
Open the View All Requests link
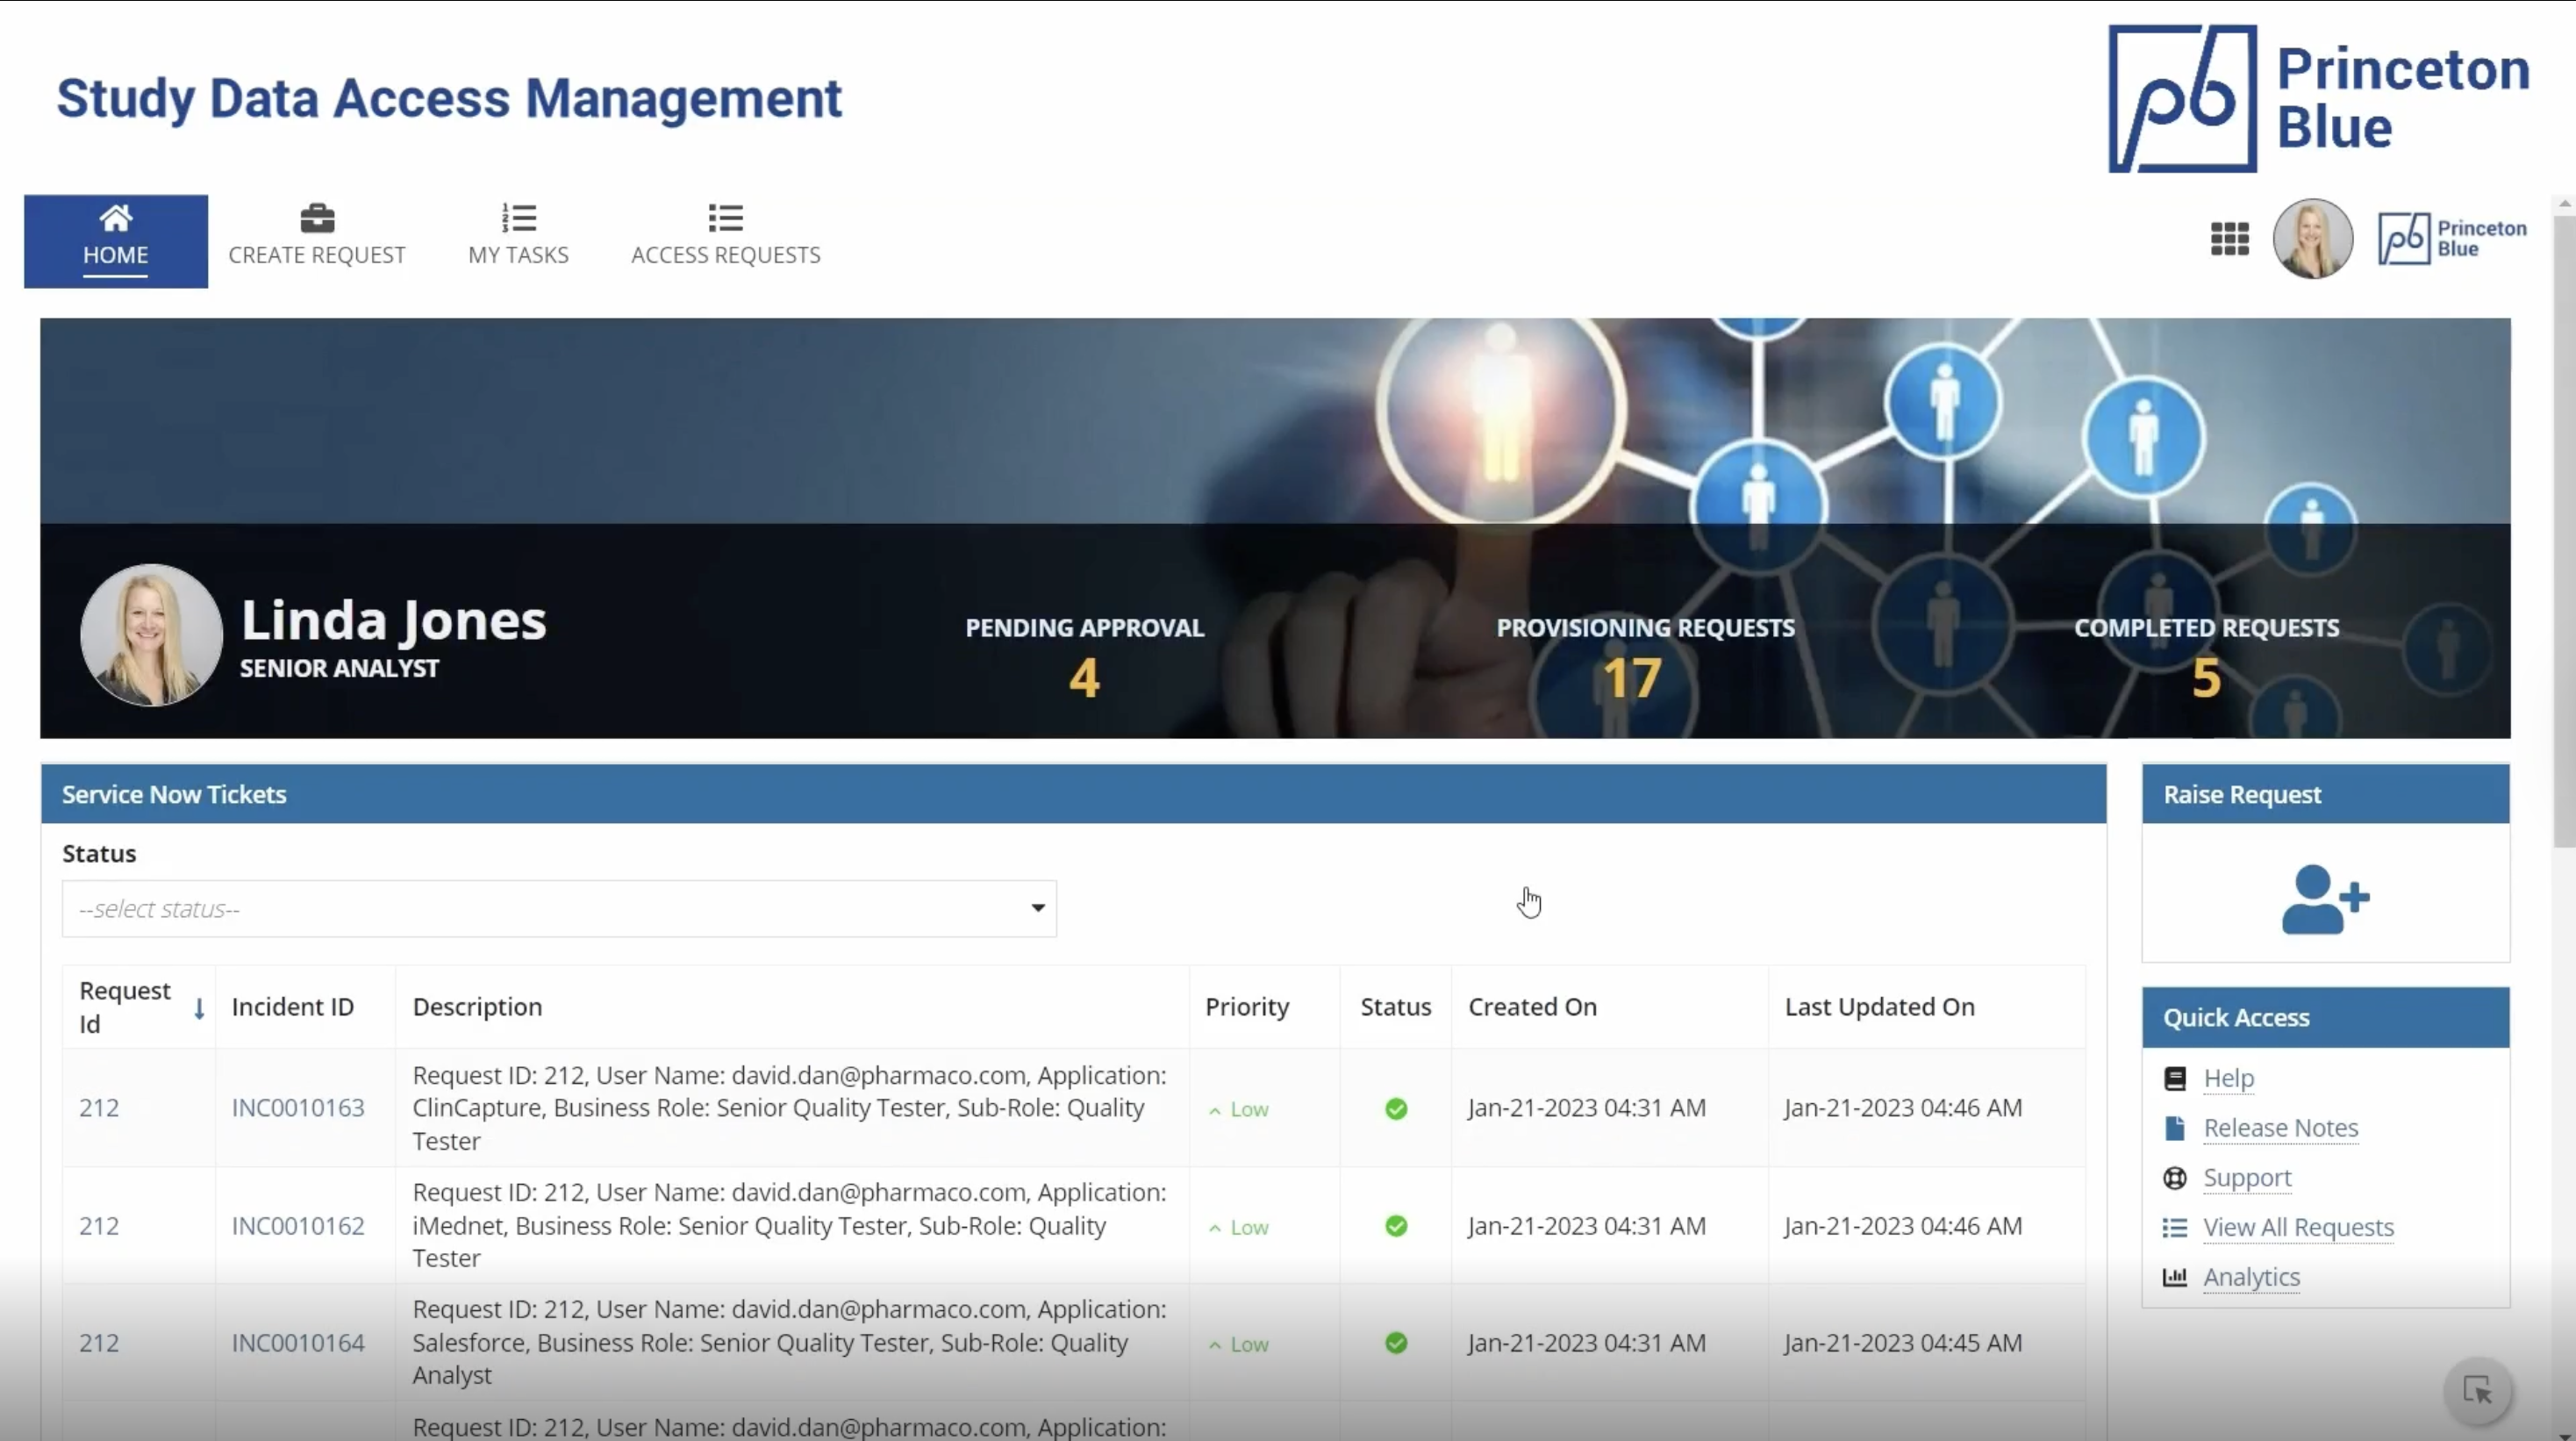(x=2298, y=1227)
